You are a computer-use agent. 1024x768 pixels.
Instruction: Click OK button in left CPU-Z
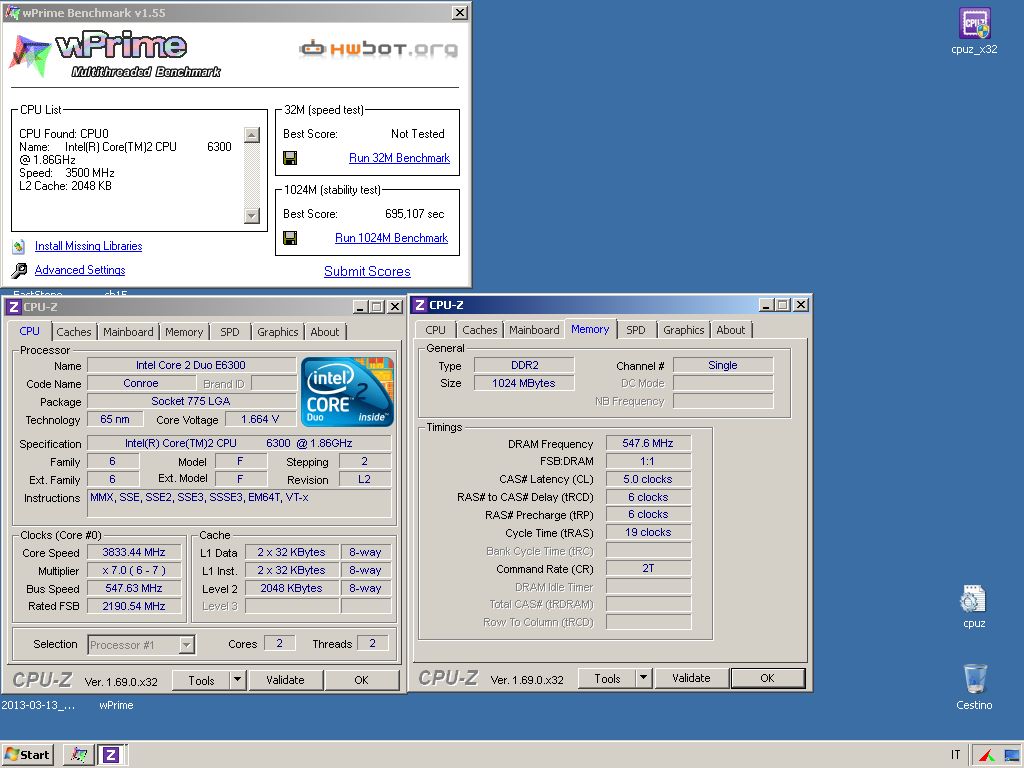[x=362, y=680]
